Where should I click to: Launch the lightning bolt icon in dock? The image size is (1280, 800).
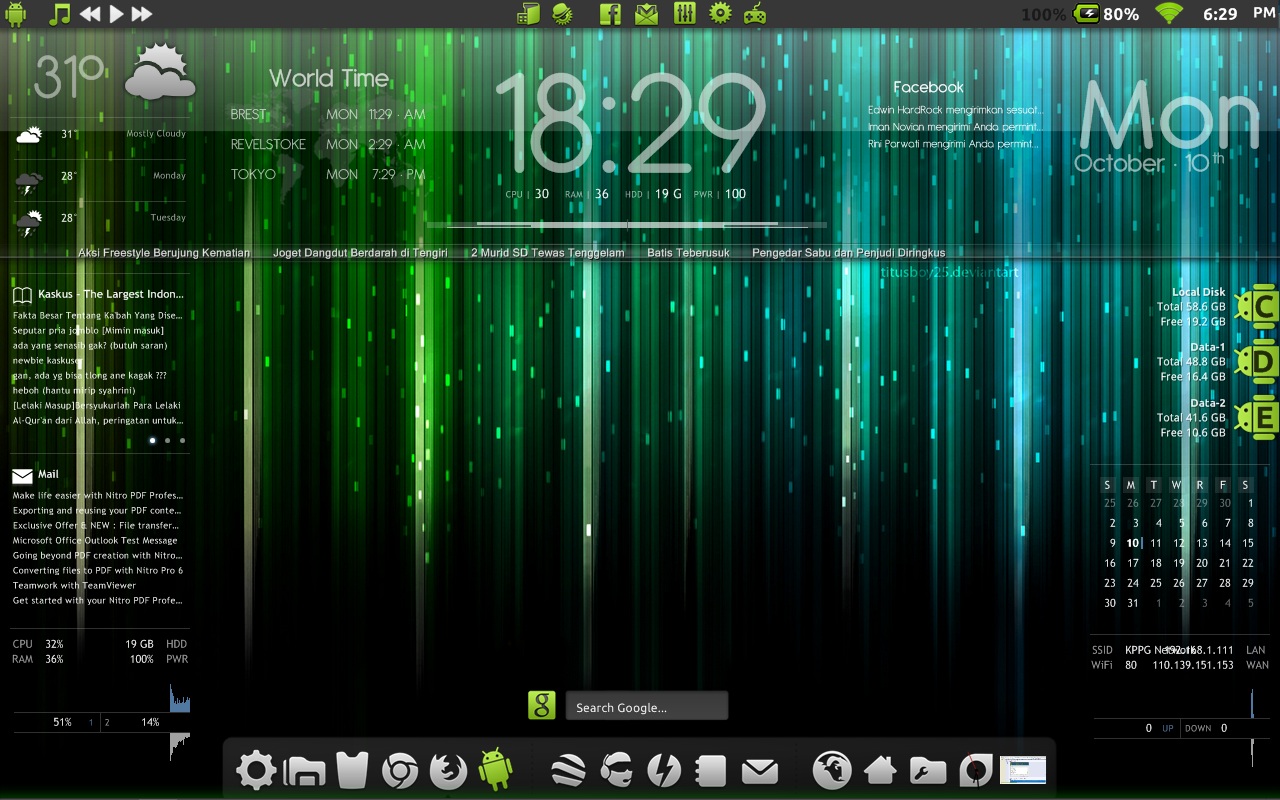click(x=664, y=771)
